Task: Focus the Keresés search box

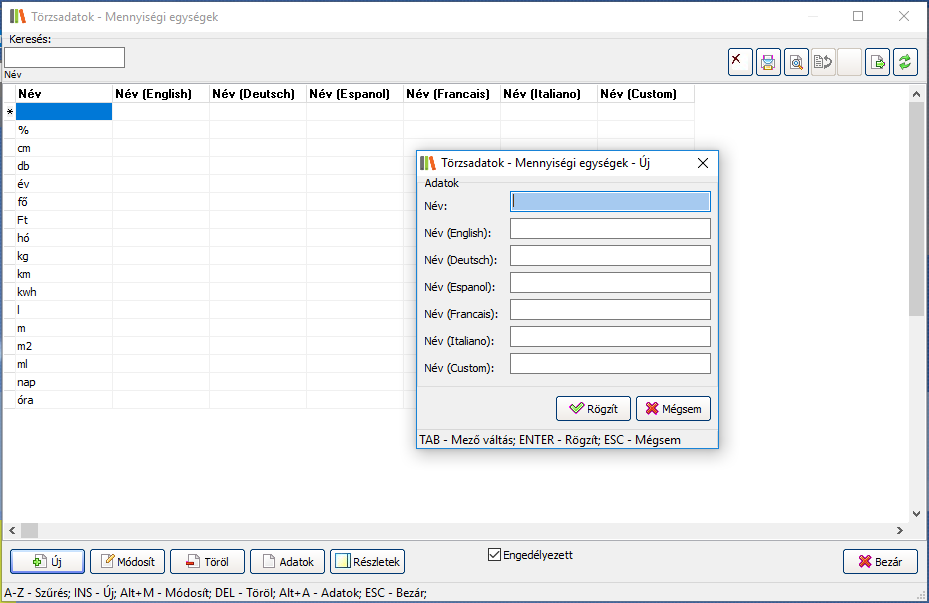Action: (64, 58)
